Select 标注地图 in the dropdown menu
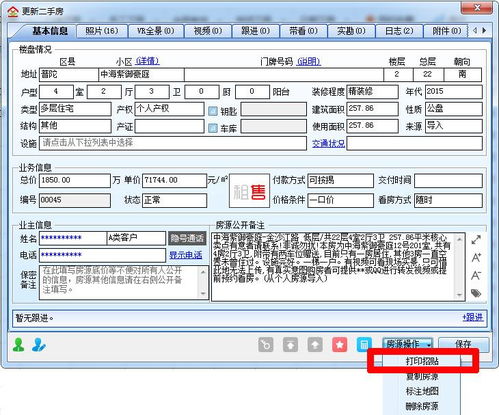This screenshot has width=499, height=415. click(x=422, y=391)
